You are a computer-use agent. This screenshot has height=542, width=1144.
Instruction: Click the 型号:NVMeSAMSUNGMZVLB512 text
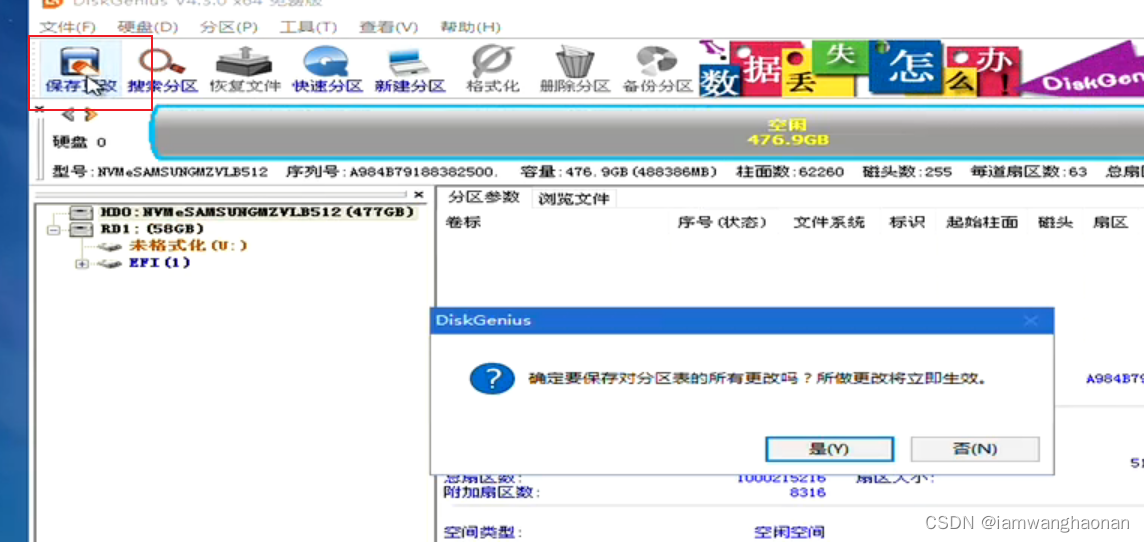click(160, 172)
